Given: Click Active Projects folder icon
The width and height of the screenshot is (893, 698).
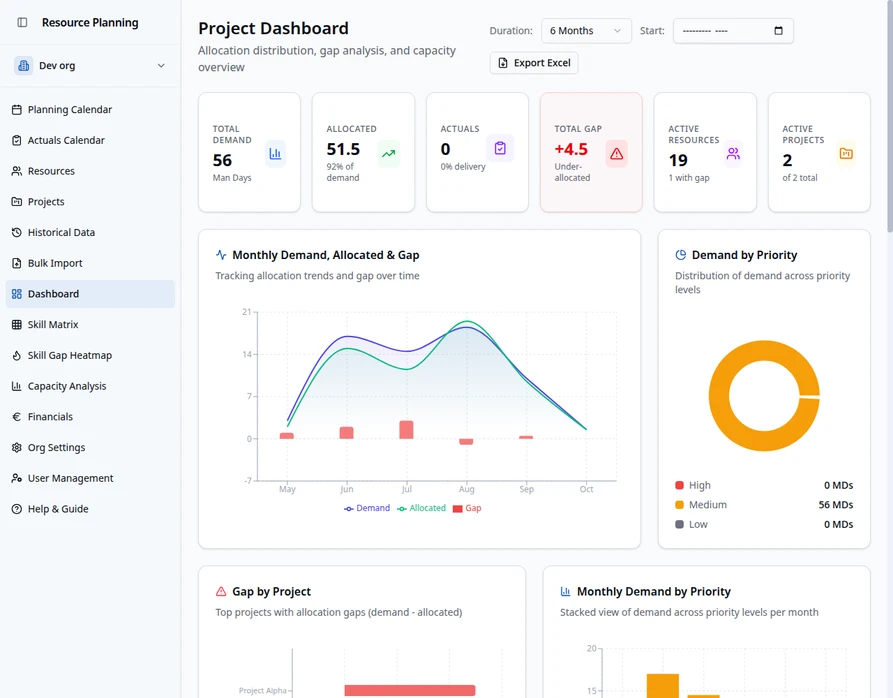Looking at the screenshot, I should pos(846,153).
